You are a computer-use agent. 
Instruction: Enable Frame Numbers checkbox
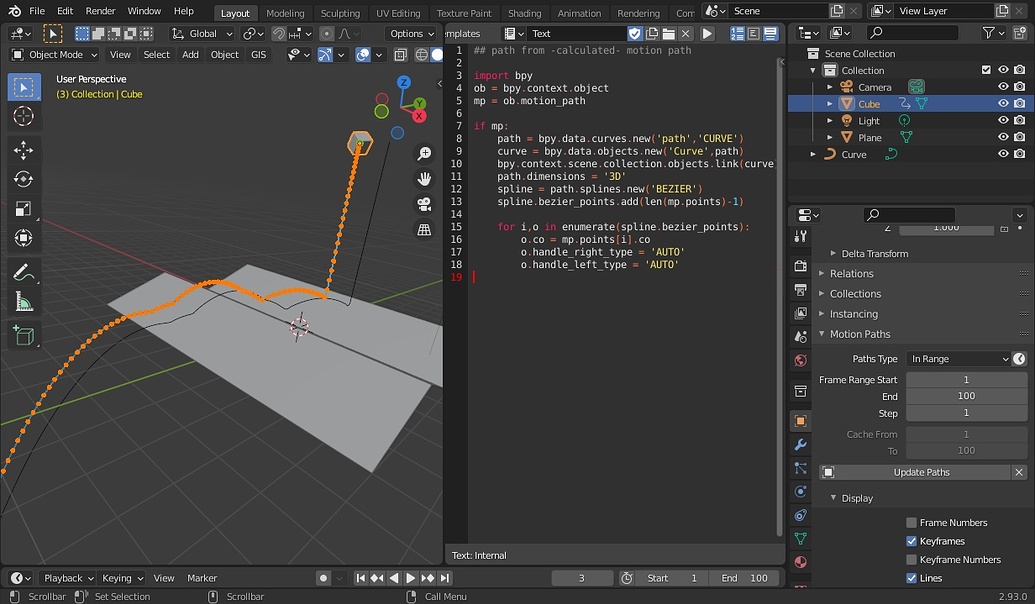click(x=912, y=523)
